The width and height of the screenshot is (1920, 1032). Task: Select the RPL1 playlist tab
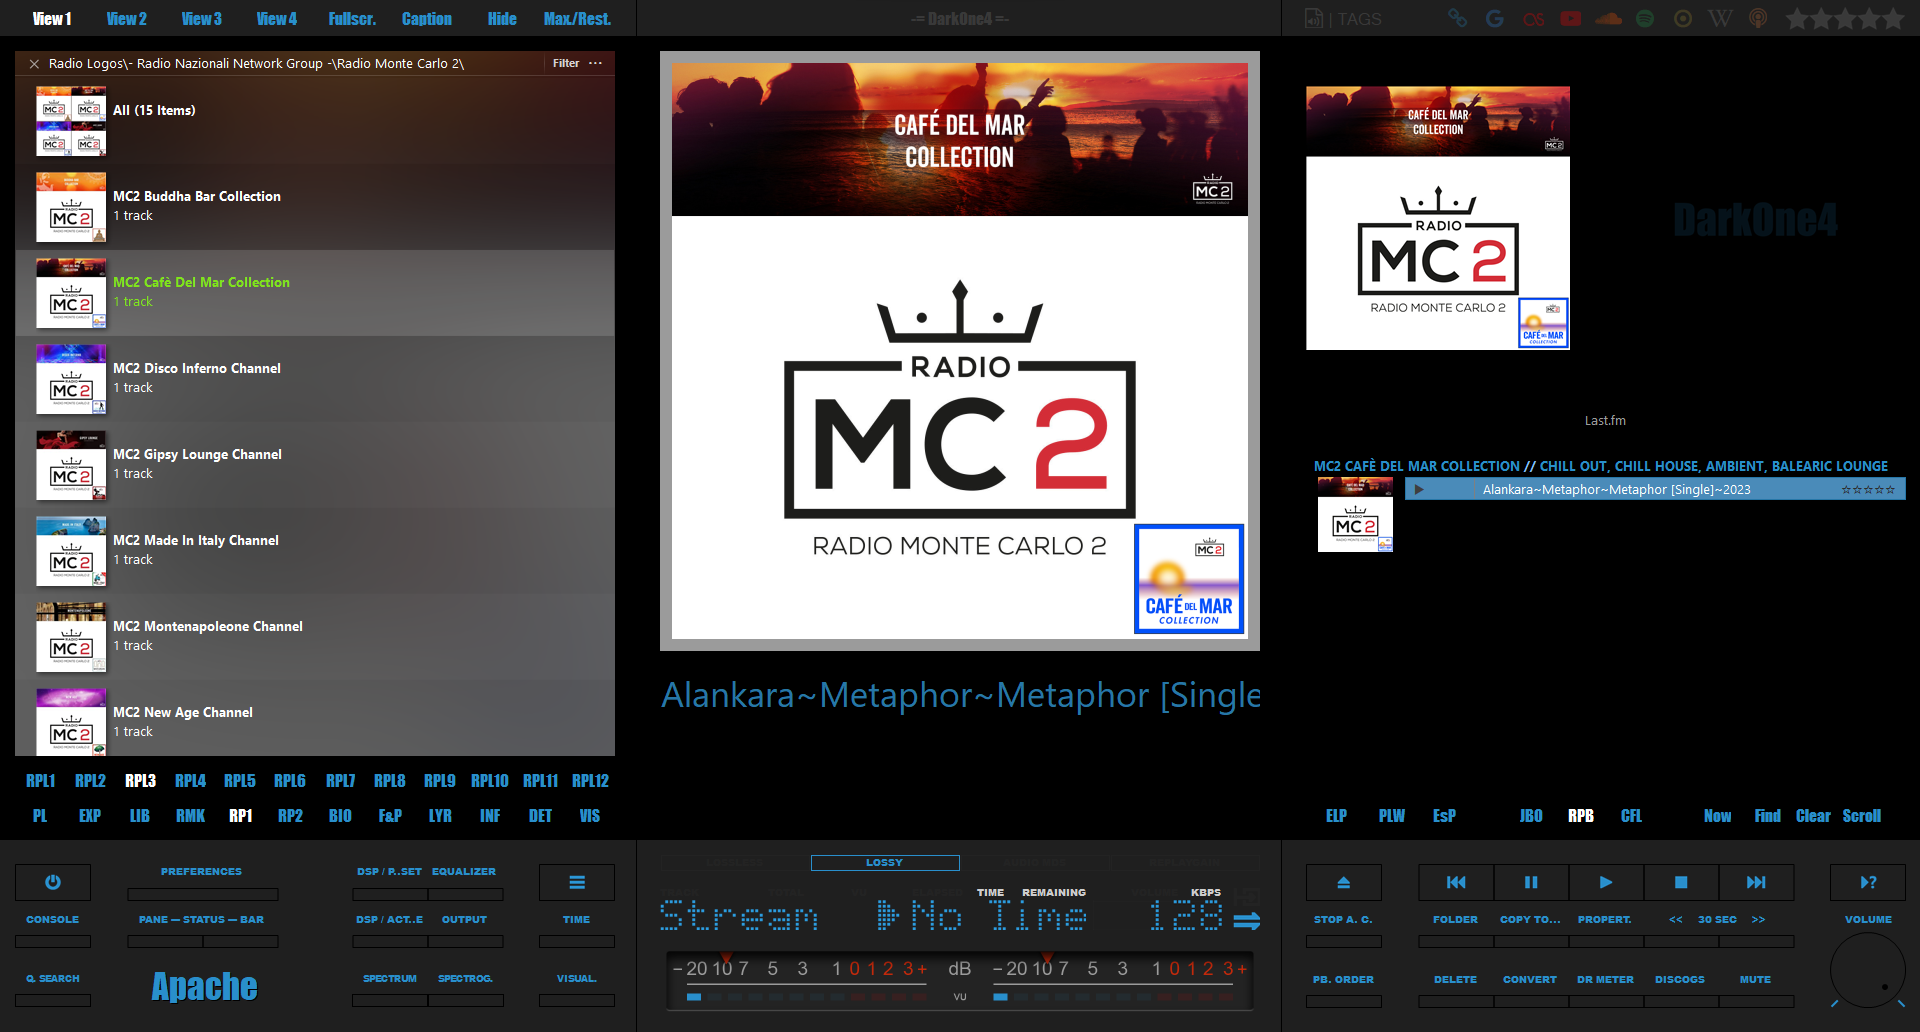(40, 780)
